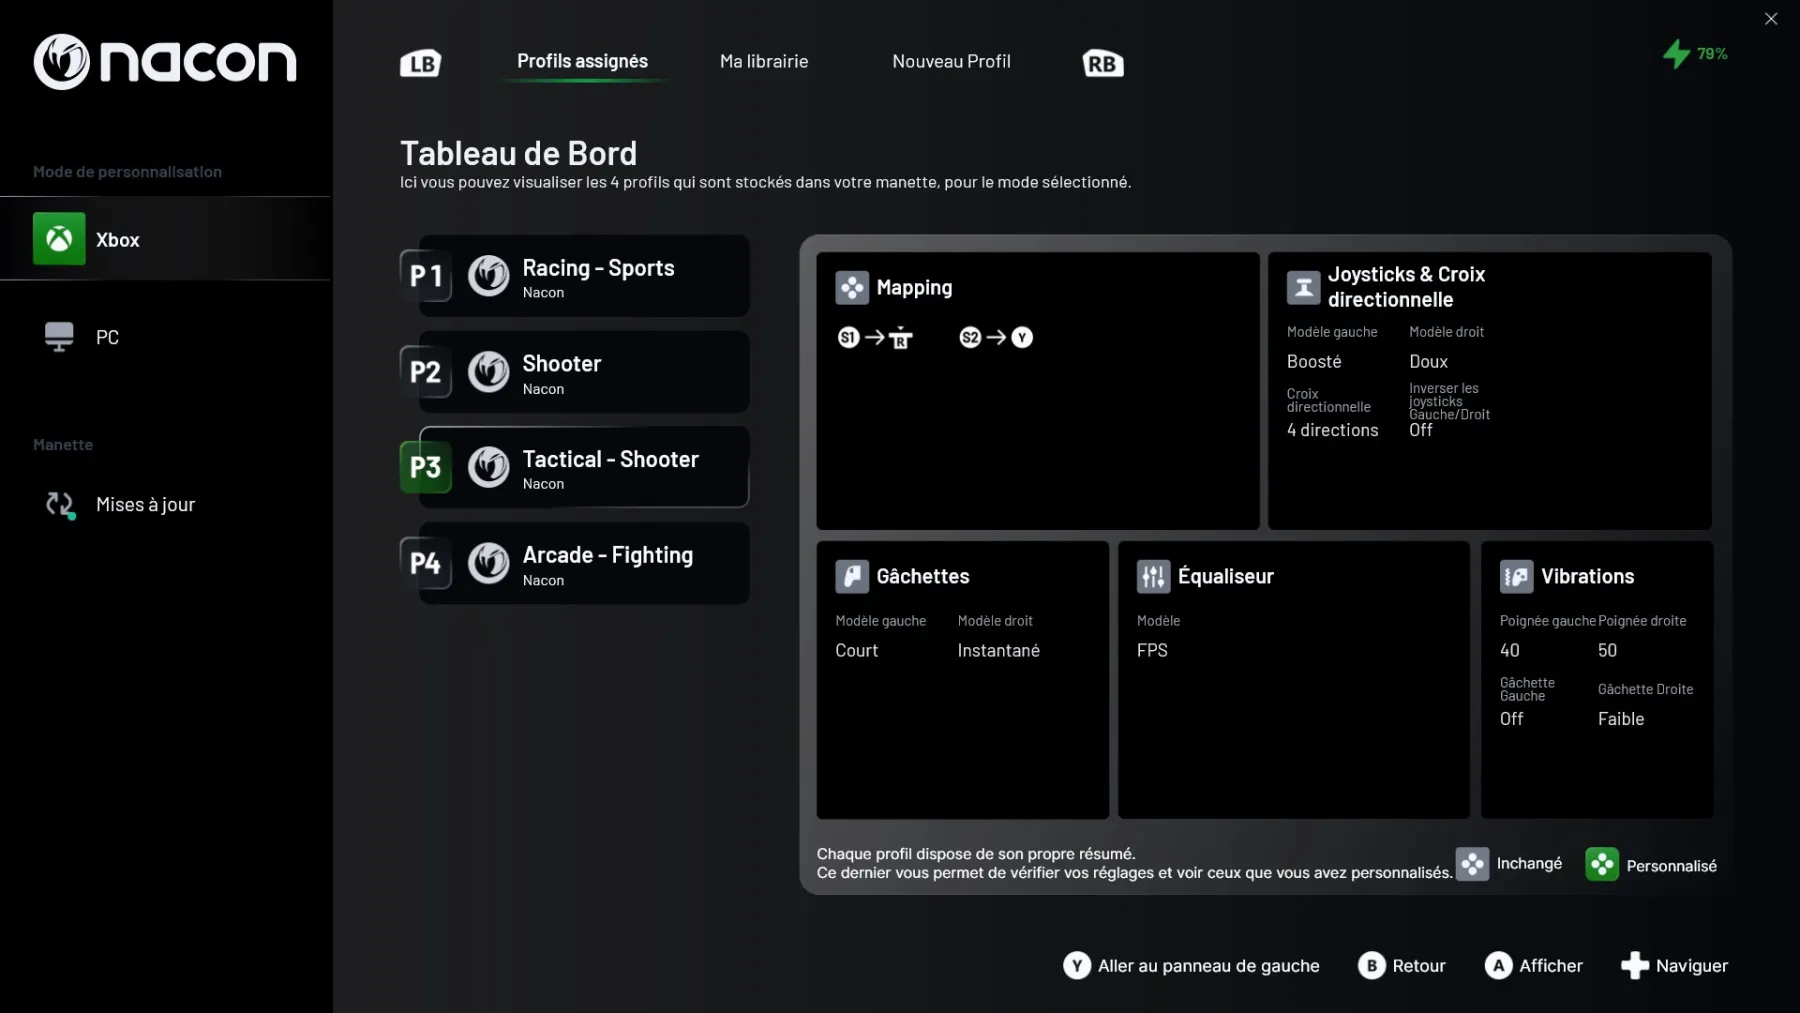Click the Inchangé legend icon
This screenshot has width=1800, height=1013.
click(1472, 864)
